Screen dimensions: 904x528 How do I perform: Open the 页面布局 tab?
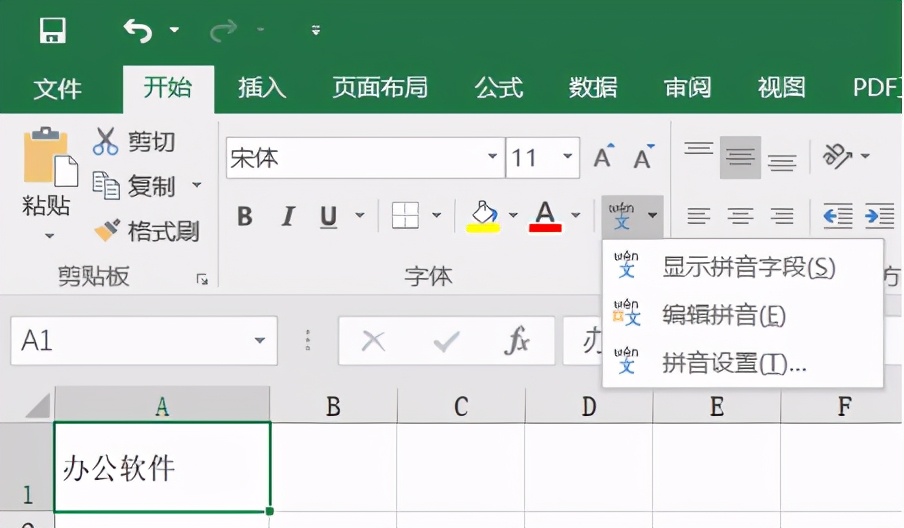[x=380, y=88]
